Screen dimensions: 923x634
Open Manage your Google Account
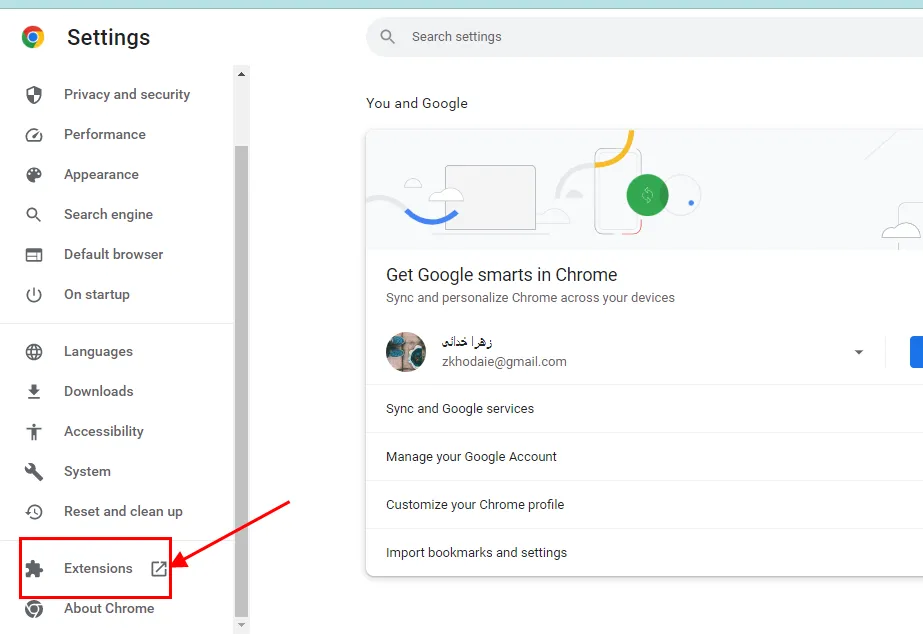645,457
